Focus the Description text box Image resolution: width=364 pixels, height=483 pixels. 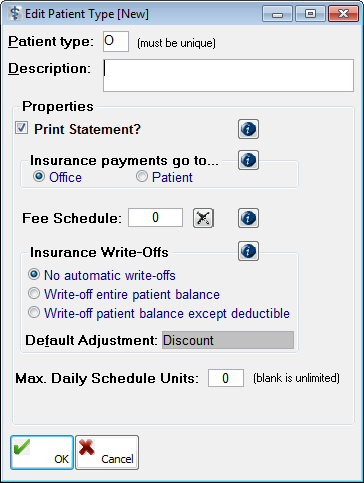click(228, 75)
